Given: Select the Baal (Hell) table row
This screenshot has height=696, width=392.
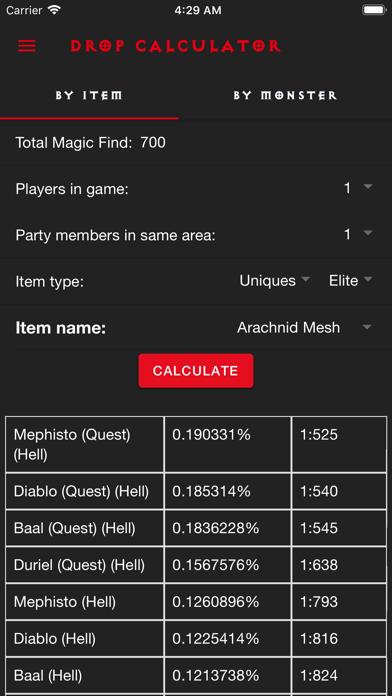Looking at the screenshot, I should click(196, 676).
